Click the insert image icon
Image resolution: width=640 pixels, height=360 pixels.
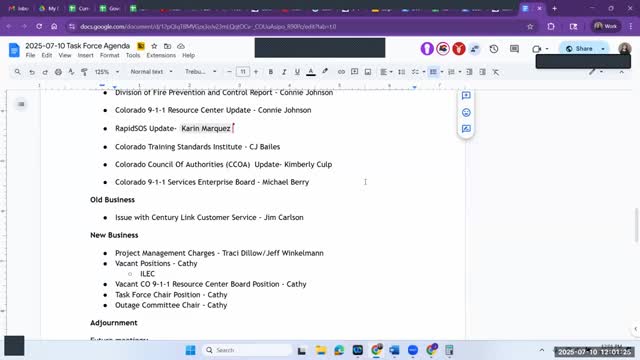click(x=368, y=72)
